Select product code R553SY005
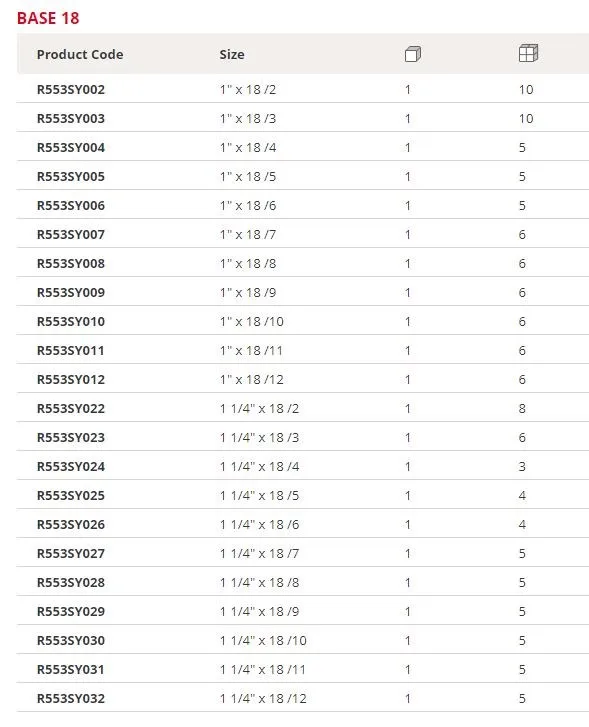589x727 pixels. [x=70, y=177]
